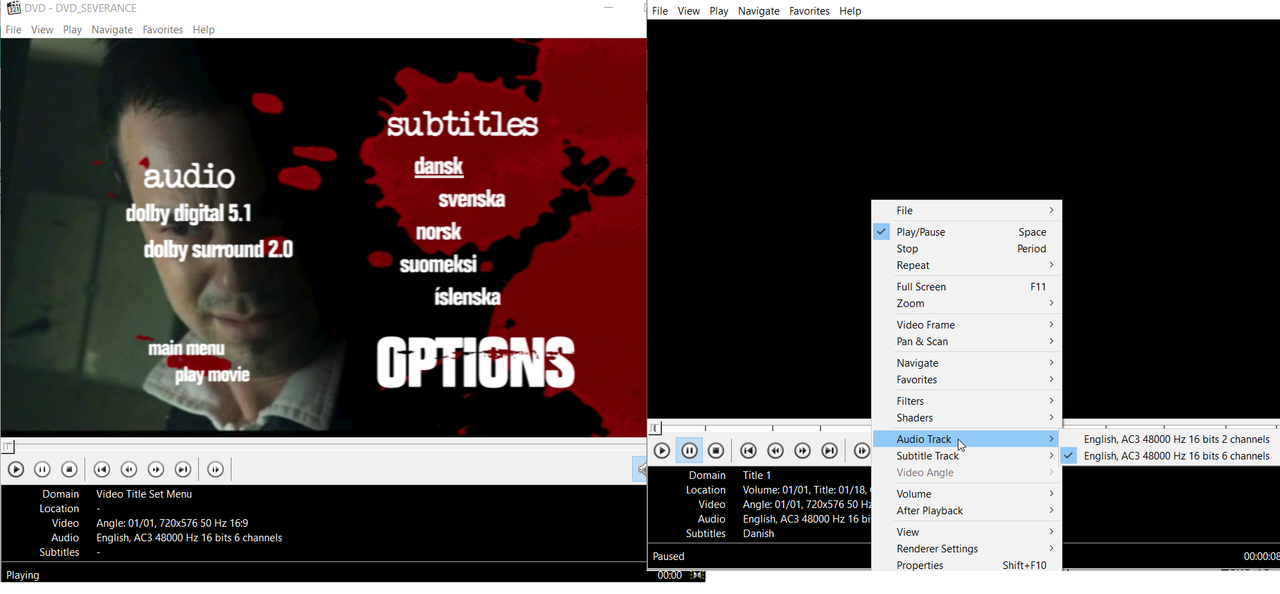The image size is (1280, 594).
Task: Select dolby digital 5.1 on DVD menu
Action: pos(189,214)
